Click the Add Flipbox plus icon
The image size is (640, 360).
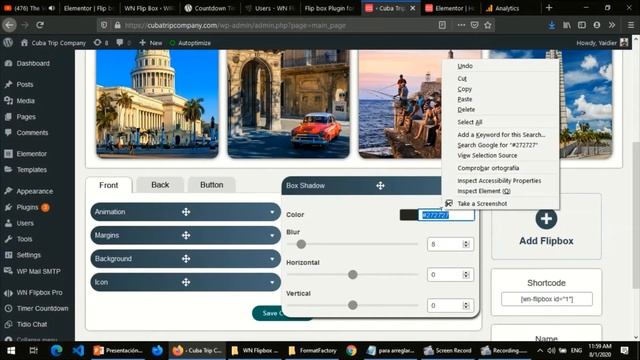[546, 219]
